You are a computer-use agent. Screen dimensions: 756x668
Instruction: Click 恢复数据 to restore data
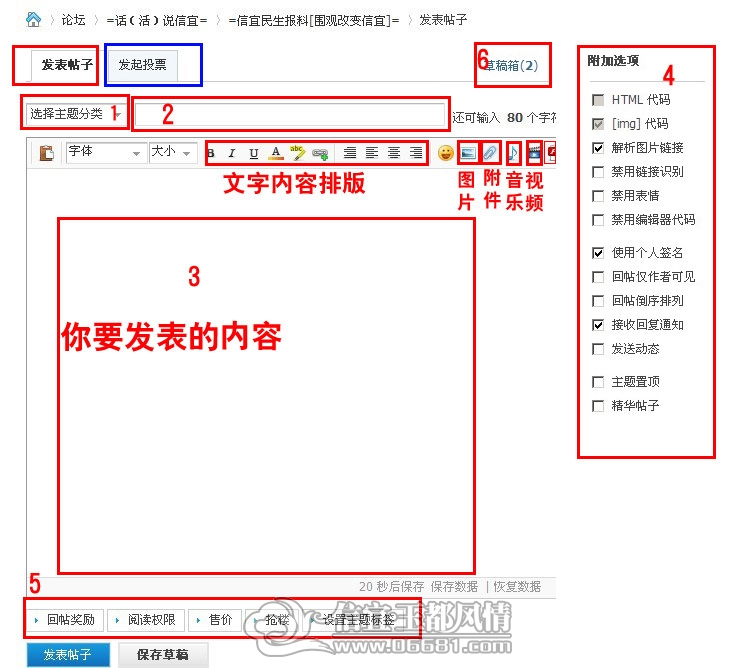517,586
